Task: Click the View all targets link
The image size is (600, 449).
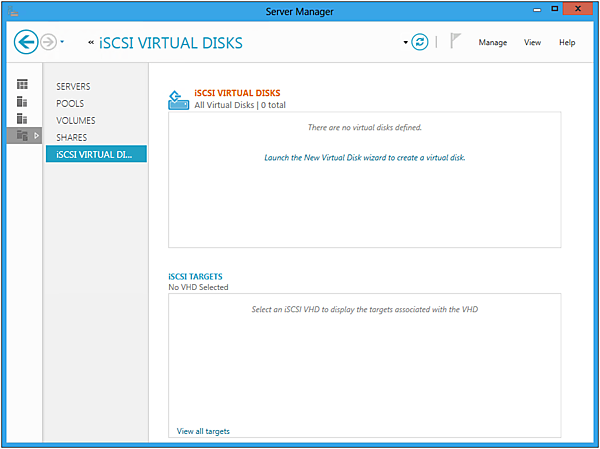Action: pos(203,431)
